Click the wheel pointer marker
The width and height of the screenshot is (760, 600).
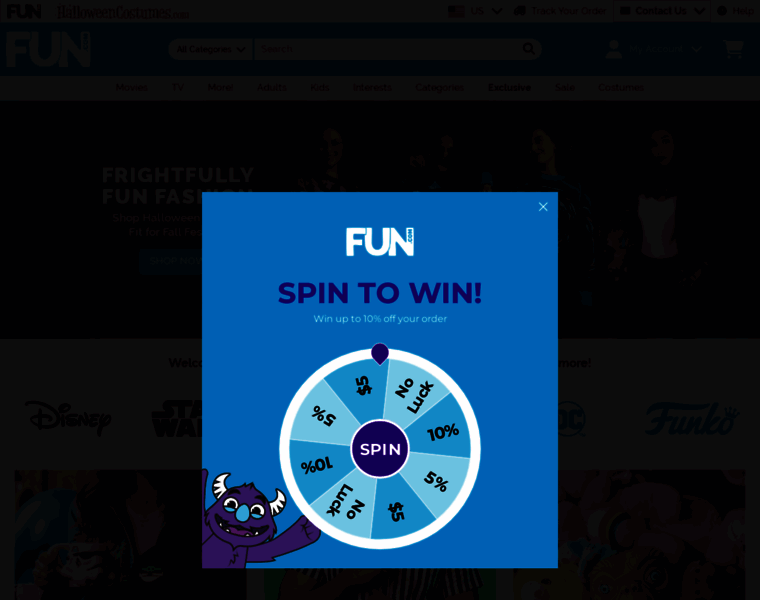click(x=380, y=353)
